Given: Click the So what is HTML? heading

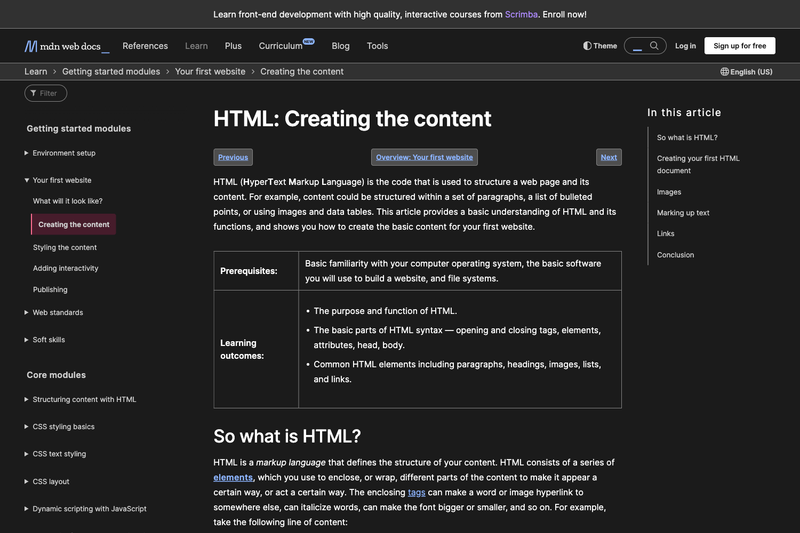Looking at the screenshot, I should (x=287, y=437).
